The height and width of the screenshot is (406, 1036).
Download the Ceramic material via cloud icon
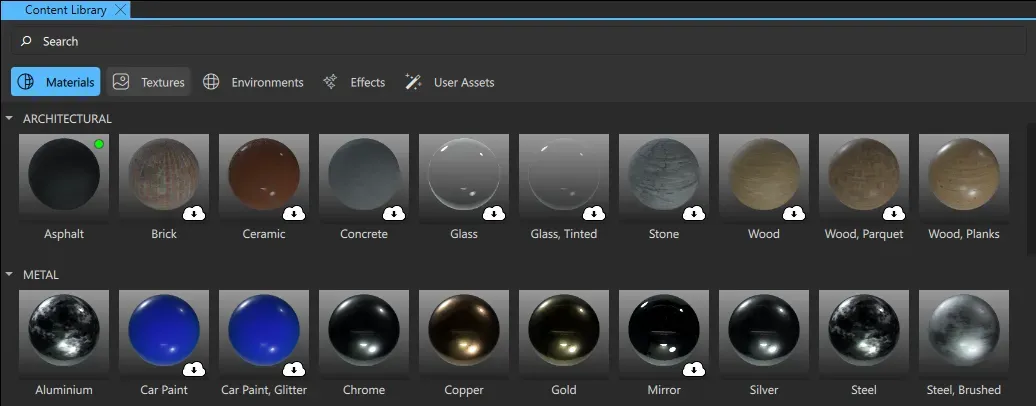tap(294, 213)
